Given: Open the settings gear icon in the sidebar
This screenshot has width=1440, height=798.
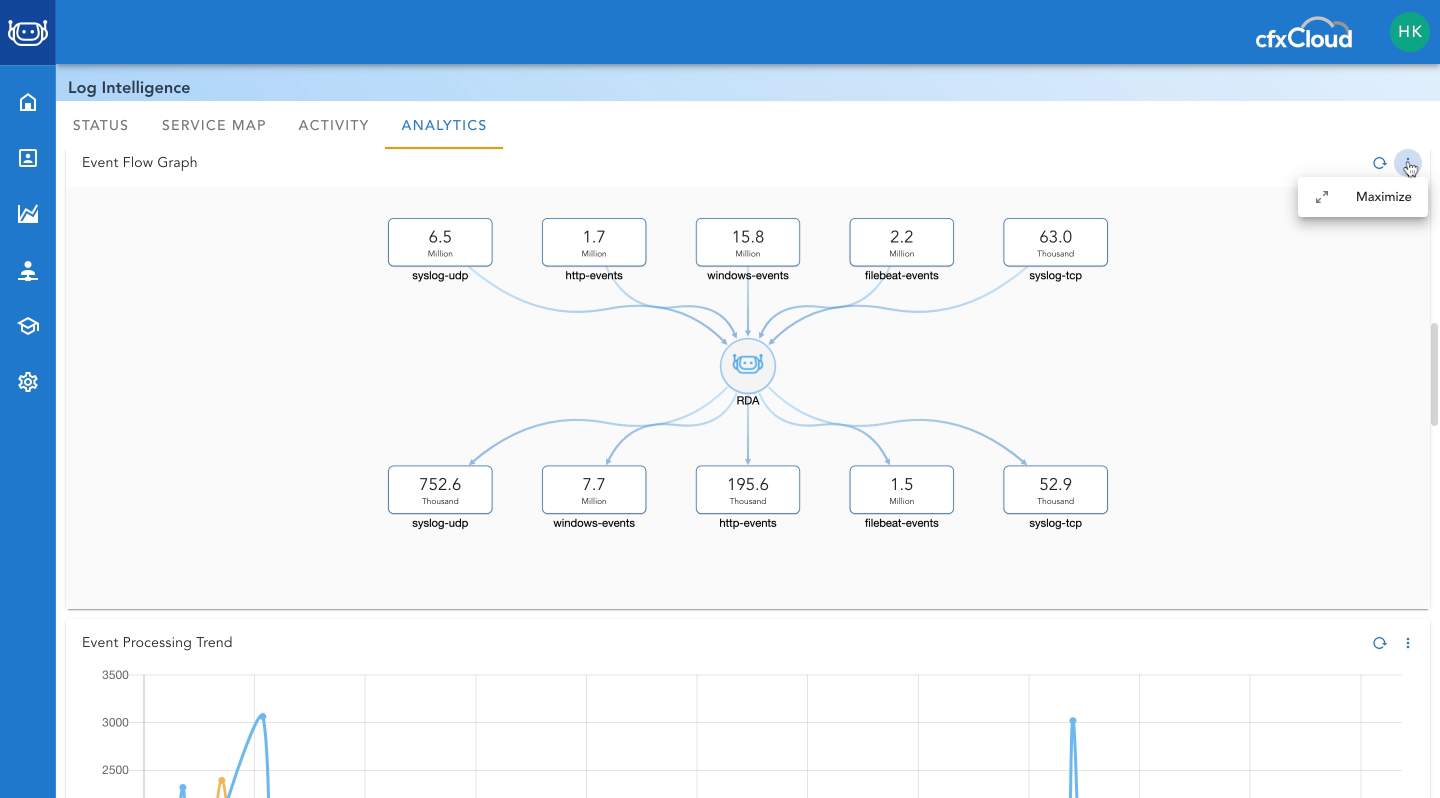Looking at the screenshot, I should [x=28, y=382].
